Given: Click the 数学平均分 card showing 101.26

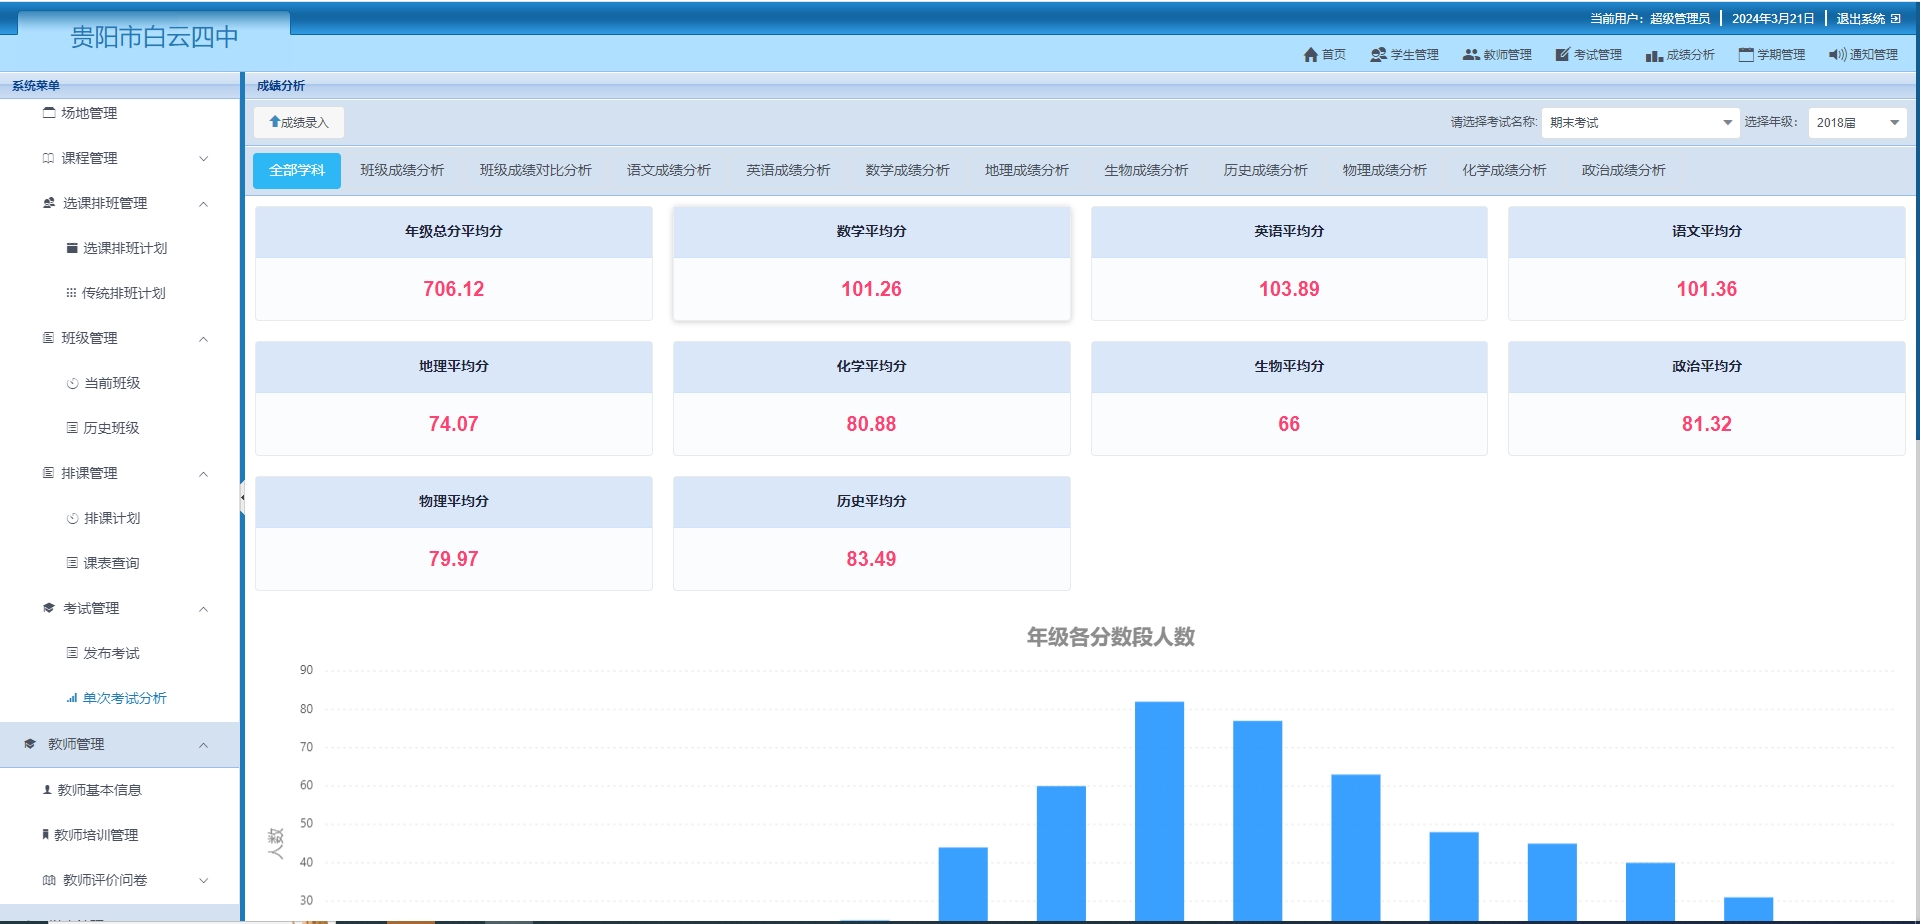Looking at the screenshot, I should [871, 263].
